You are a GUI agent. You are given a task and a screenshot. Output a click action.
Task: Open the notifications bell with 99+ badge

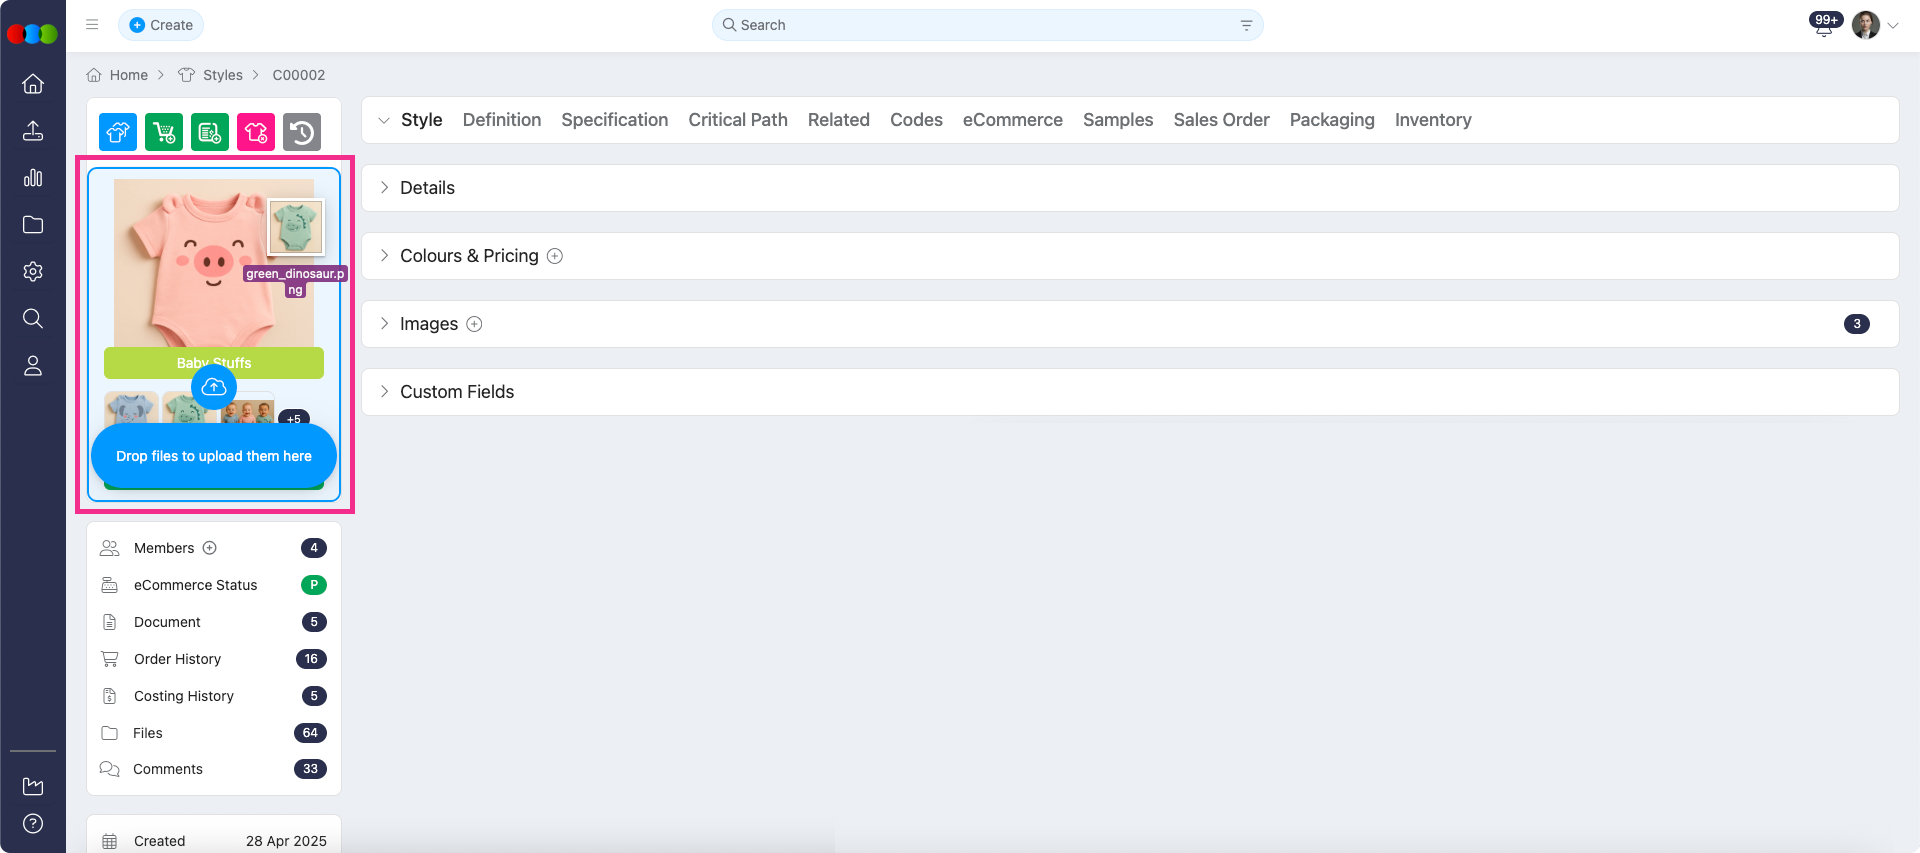tap(1823, 26)
